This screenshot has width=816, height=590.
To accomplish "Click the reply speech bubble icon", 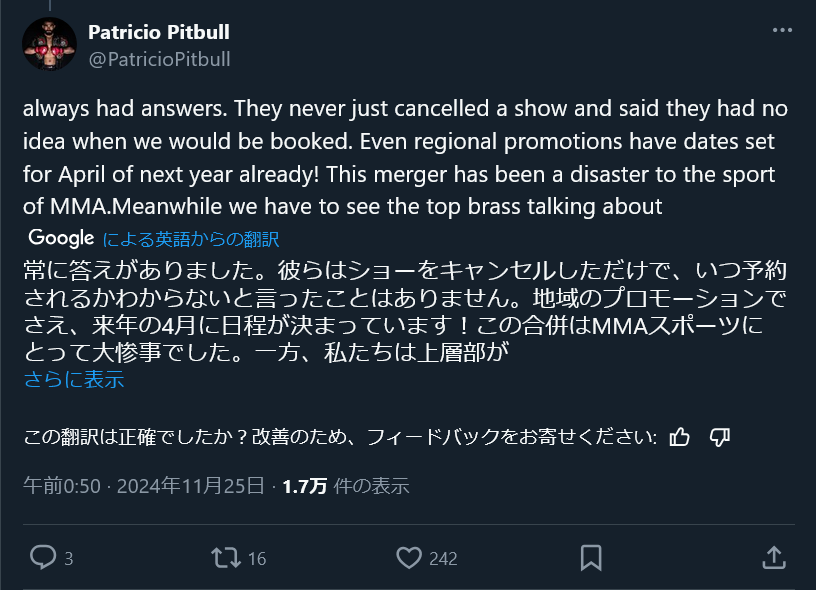I will (x=43, y=557).
